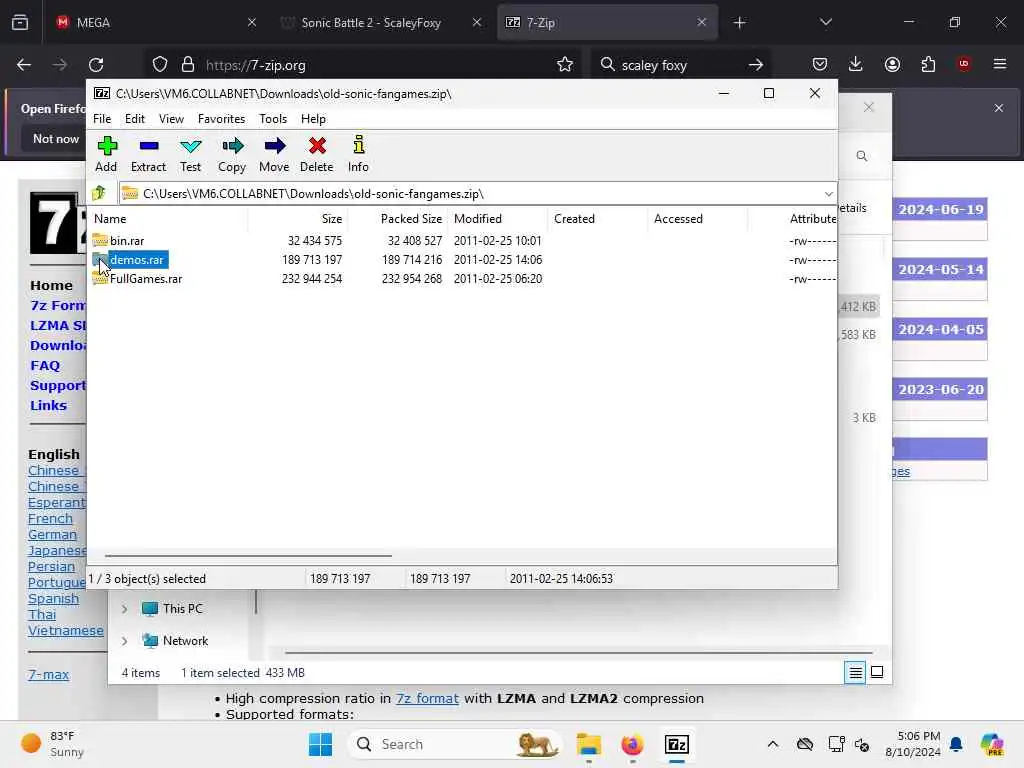
Task: Open 7-Zip from the taskbar
Action: coord(677,744)
